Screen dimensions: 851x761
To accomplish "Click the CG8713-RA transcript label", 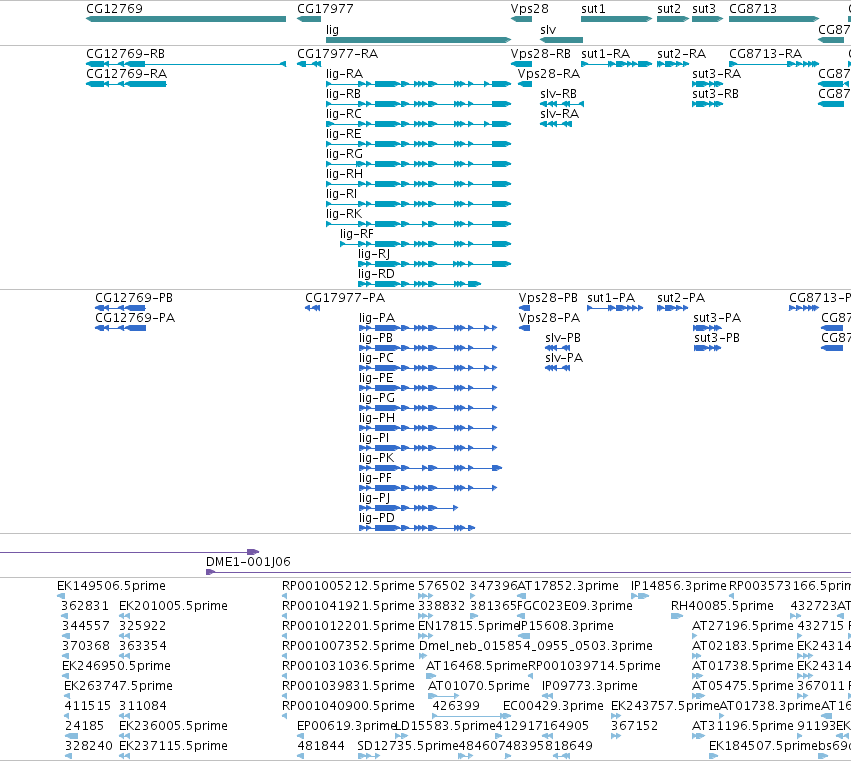I will click(x=766, y=54).
